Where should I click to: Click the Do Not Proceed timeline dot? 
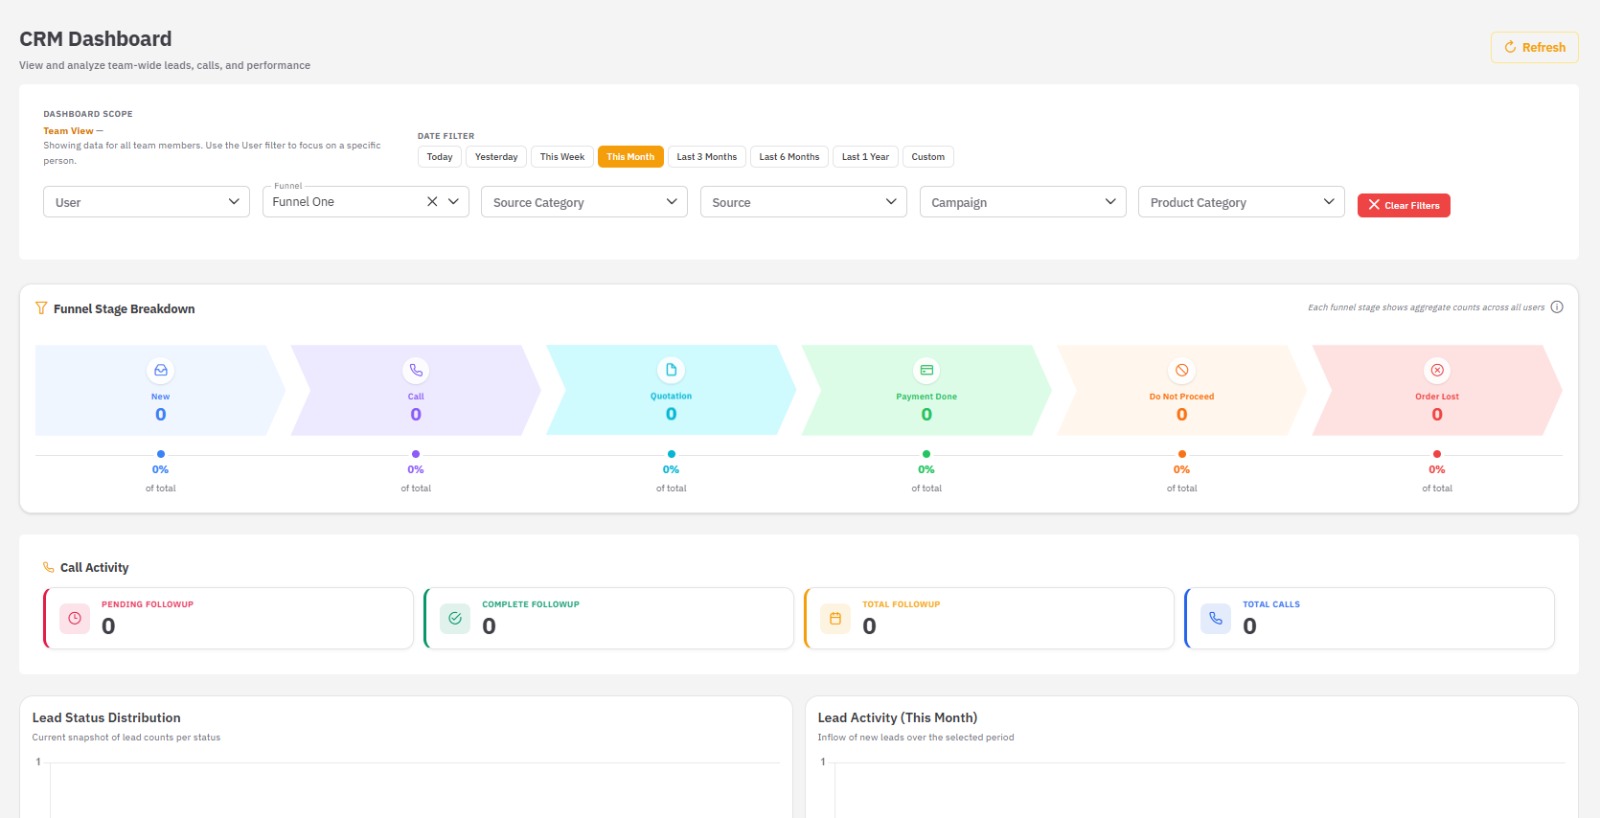(x=1182, y=454)
